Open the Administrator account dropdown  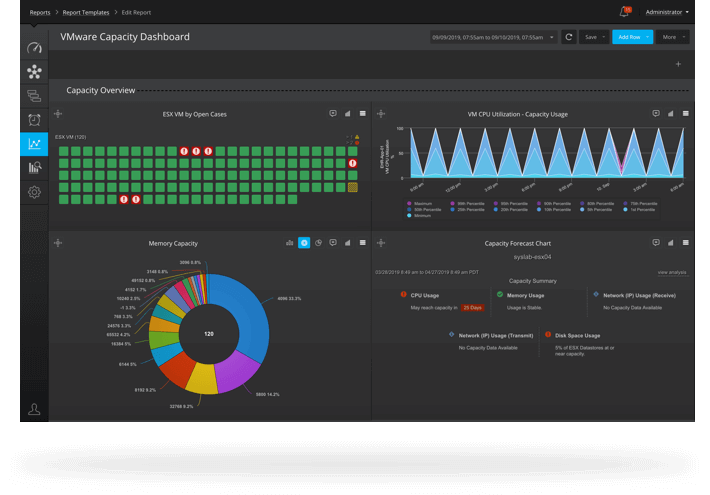click(x=667, y=12)
